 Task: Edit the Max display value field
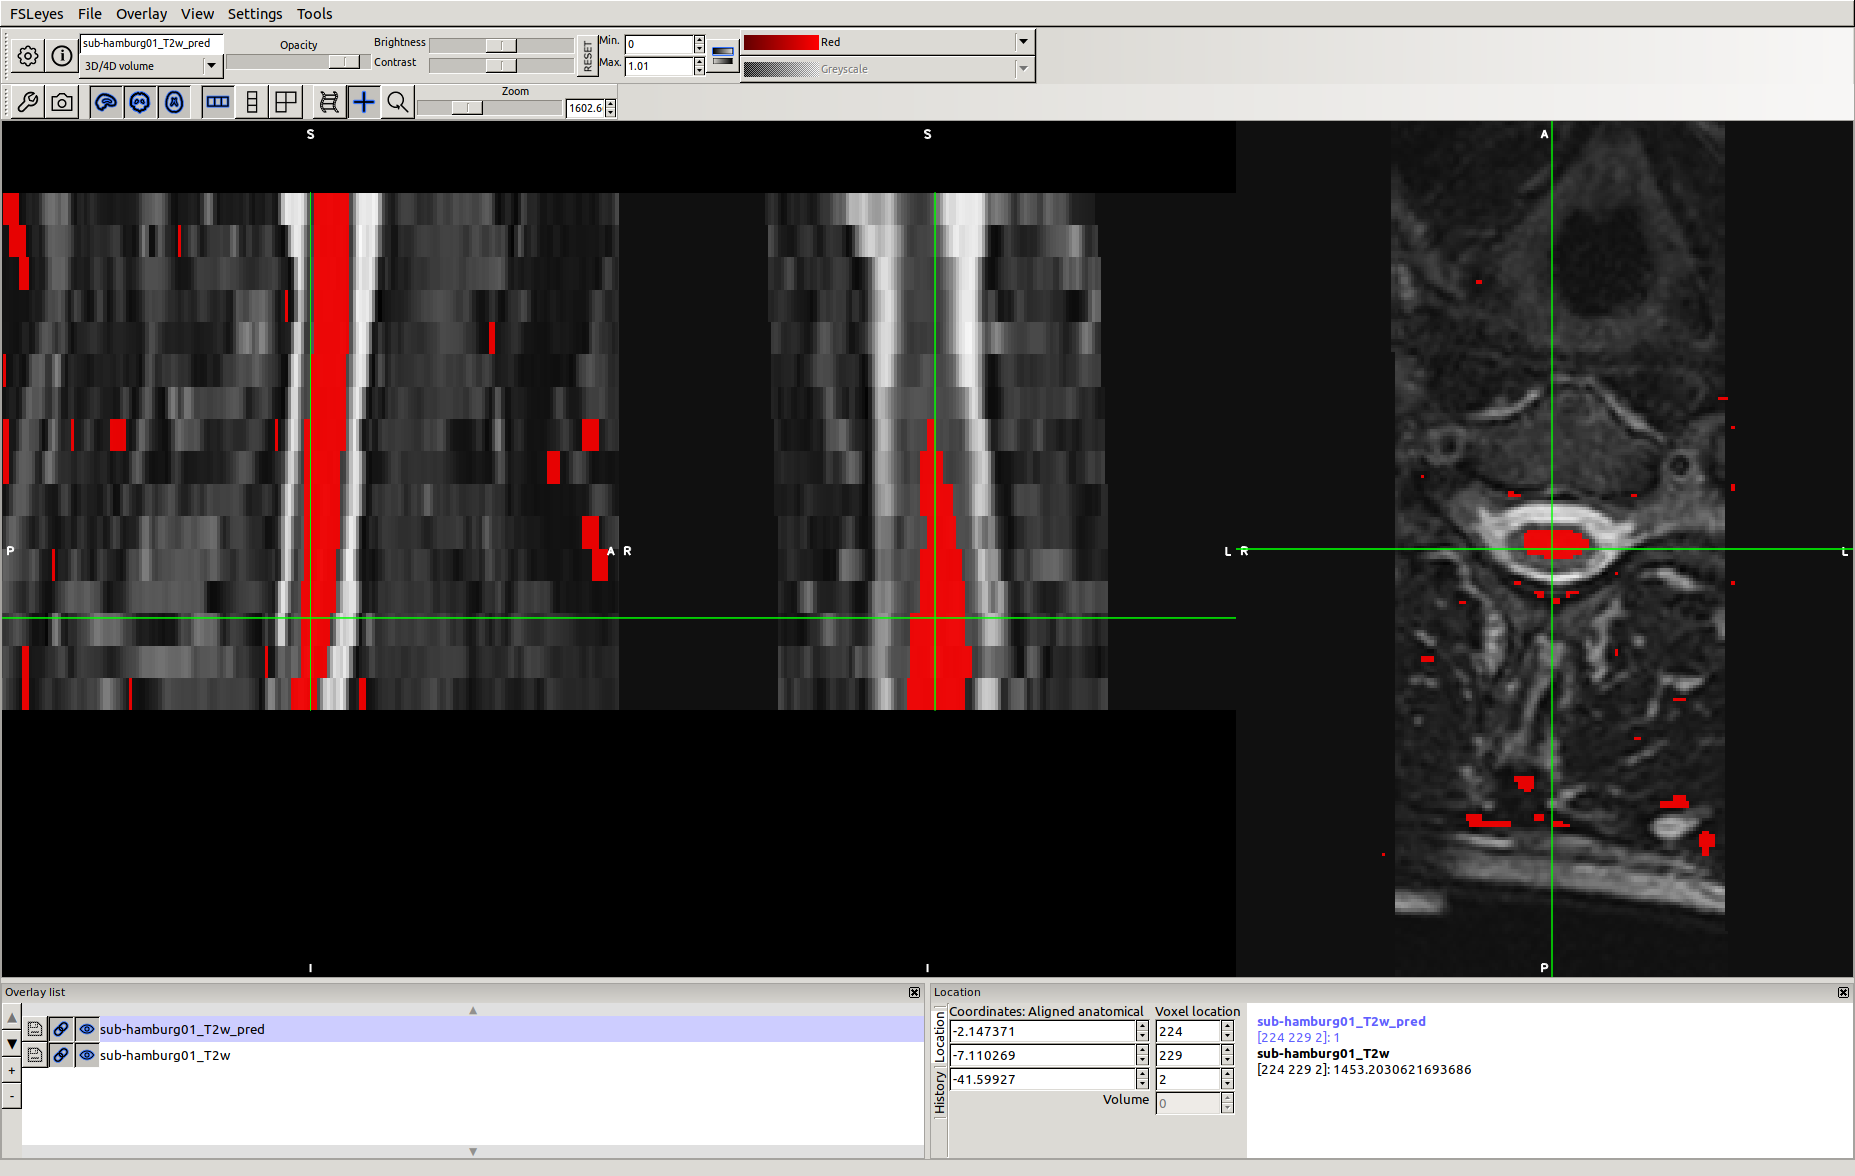pos(660,66)
